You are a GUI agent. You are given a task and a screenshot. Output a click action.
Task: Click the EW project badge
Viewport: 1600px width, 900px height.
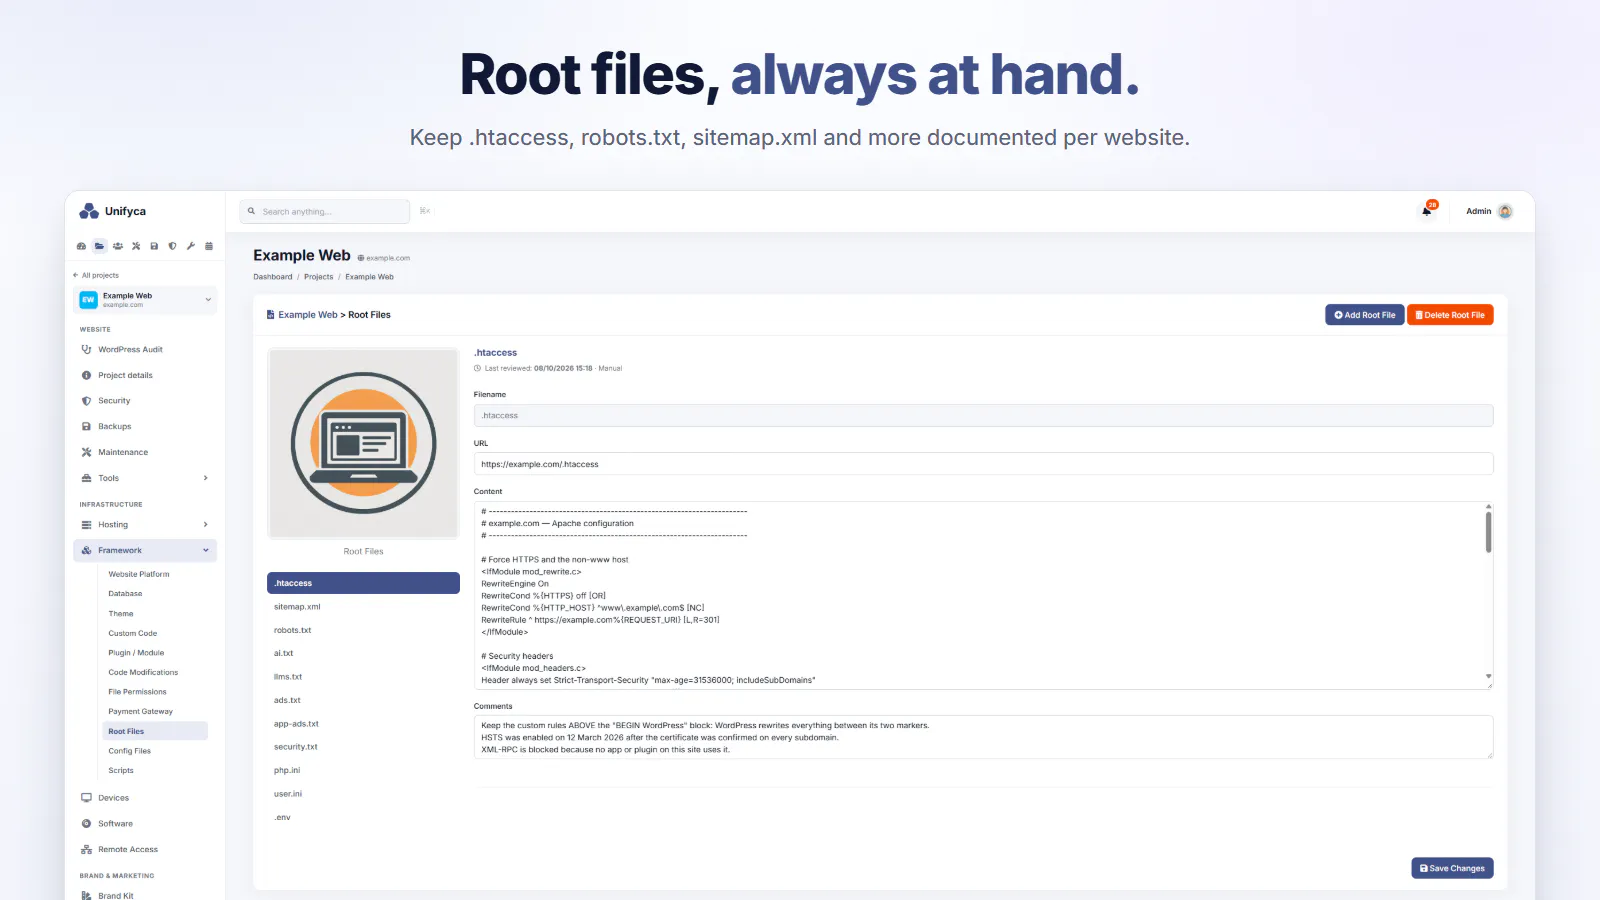pos(88,300)
